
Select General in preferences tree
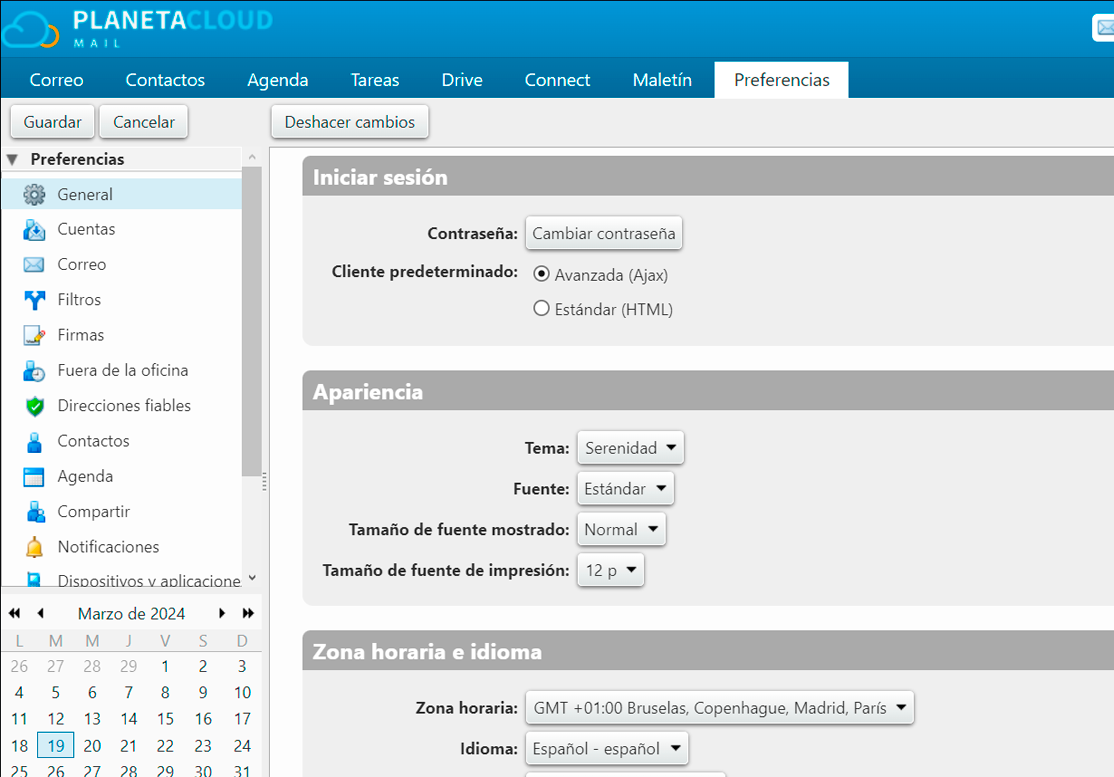point(122,195)
